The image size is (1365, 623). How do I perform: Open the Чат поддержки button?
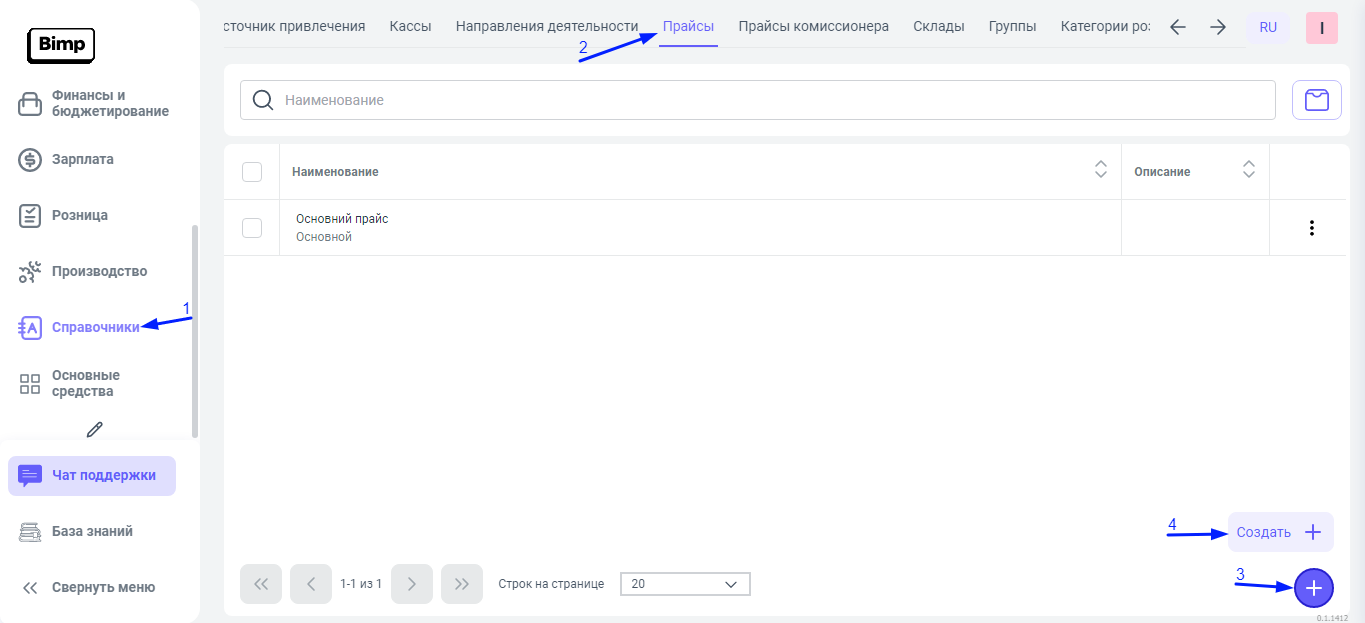[92, 476]
